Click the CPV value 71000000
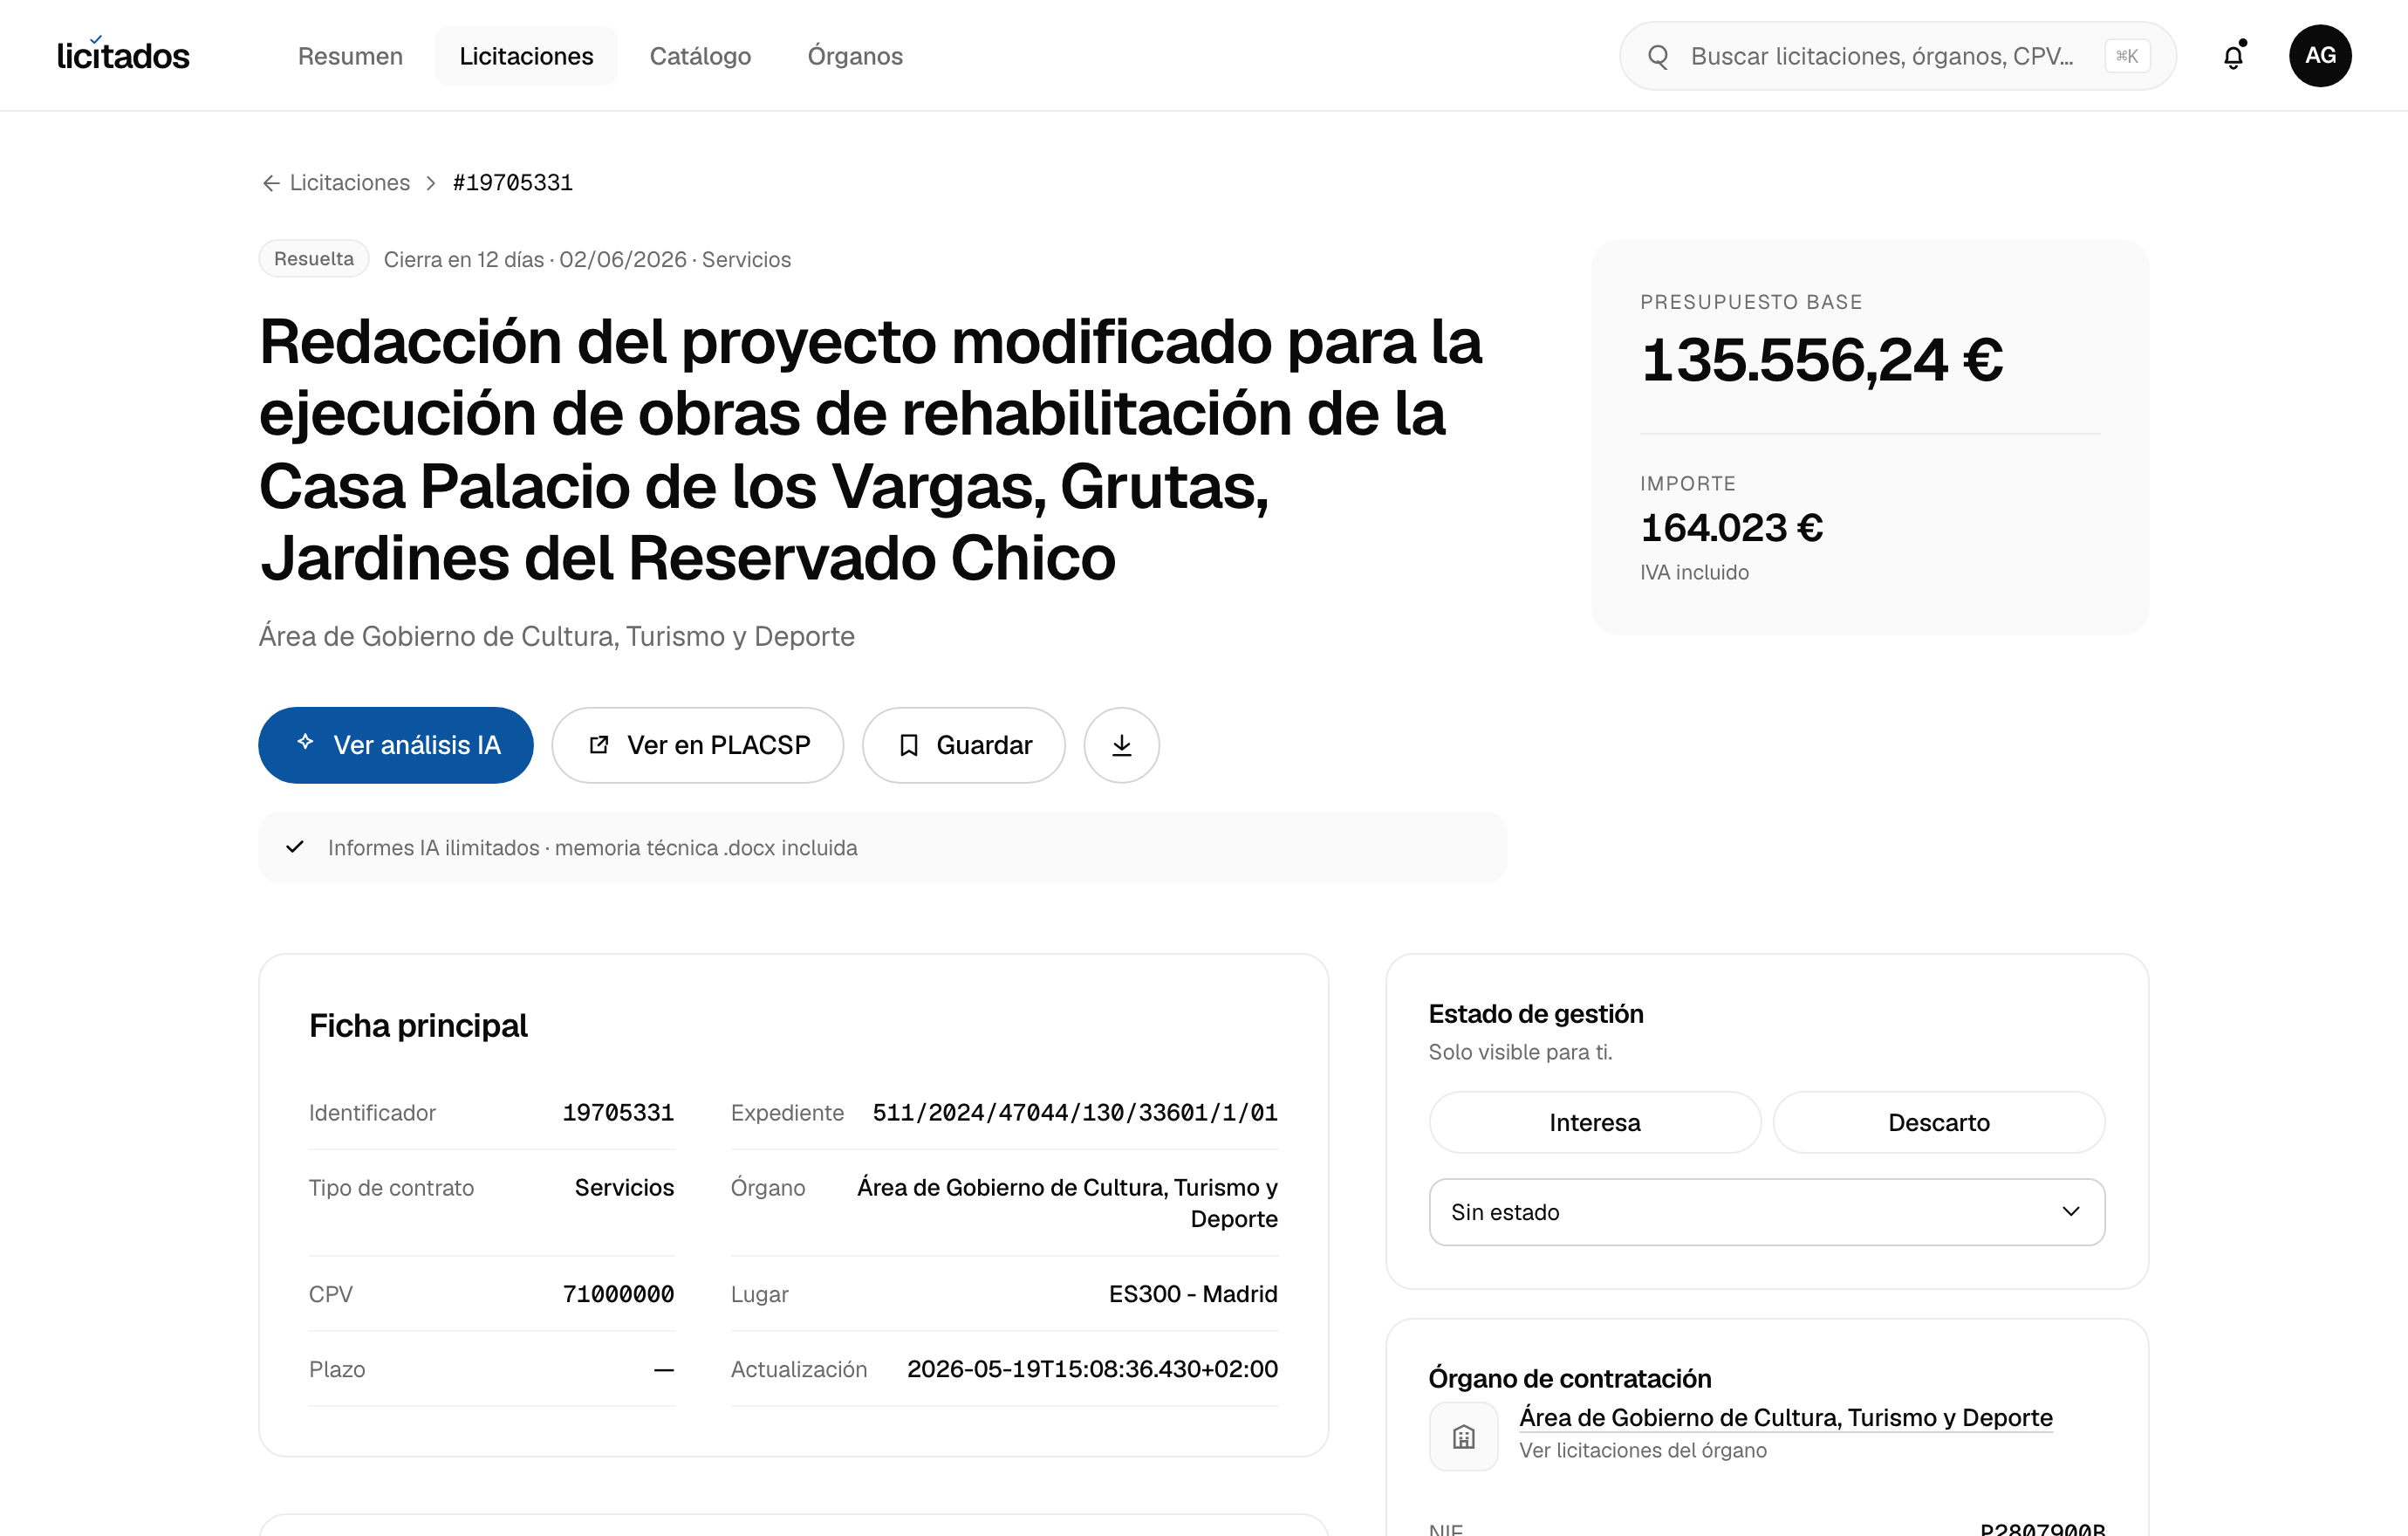Viewport: 2408px width, 1536px height. click(x=618, y=1294)
